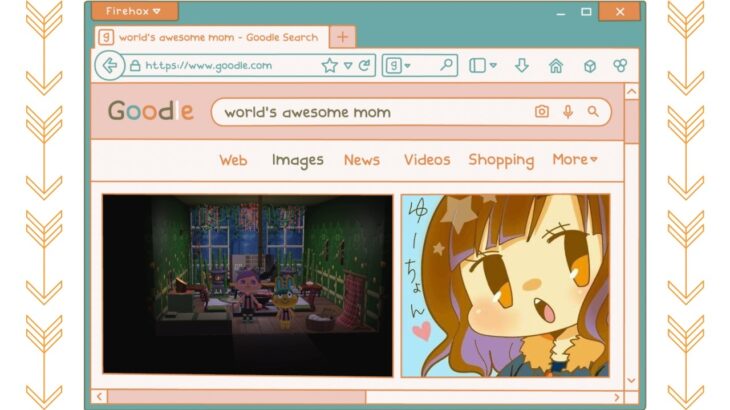This screenshot has height=410, width=730.
Task: Toggle the sidebar panel icon
Action: click(x=477, y=66)
